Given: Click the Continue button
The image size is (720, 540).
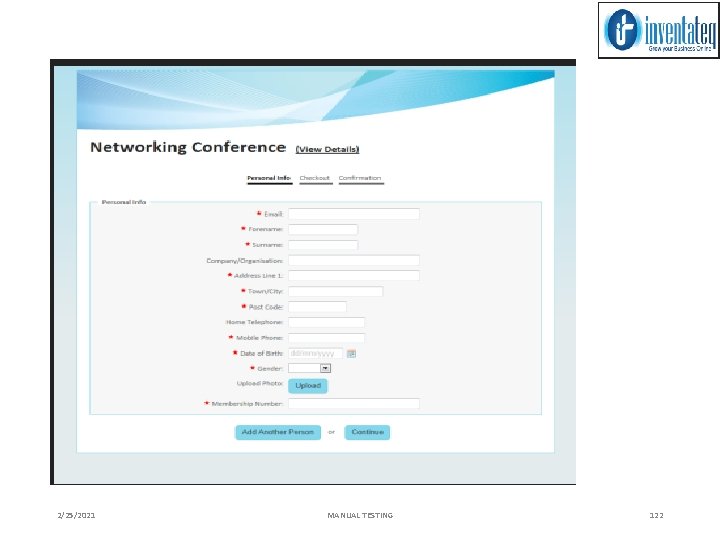Looking at the screenshot, I should 367,432.
